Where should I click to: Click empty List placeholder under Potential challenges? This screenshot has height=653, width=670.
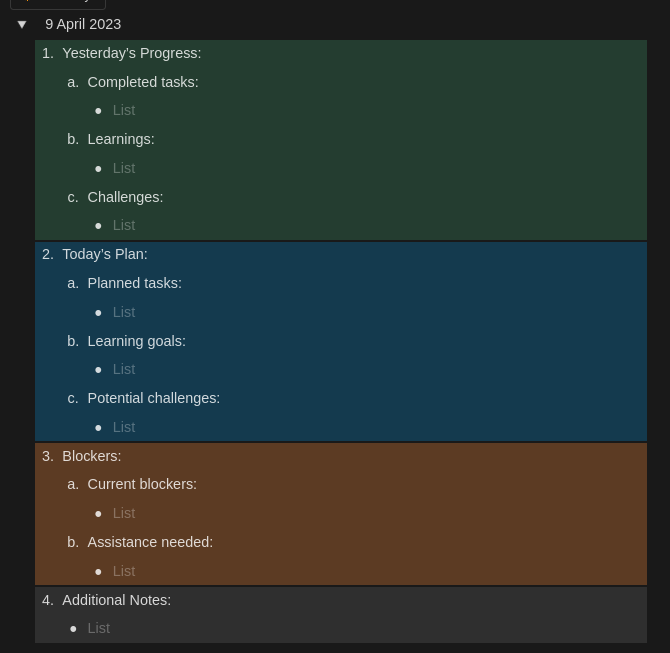pyautogui.click(x=124, y=427)
